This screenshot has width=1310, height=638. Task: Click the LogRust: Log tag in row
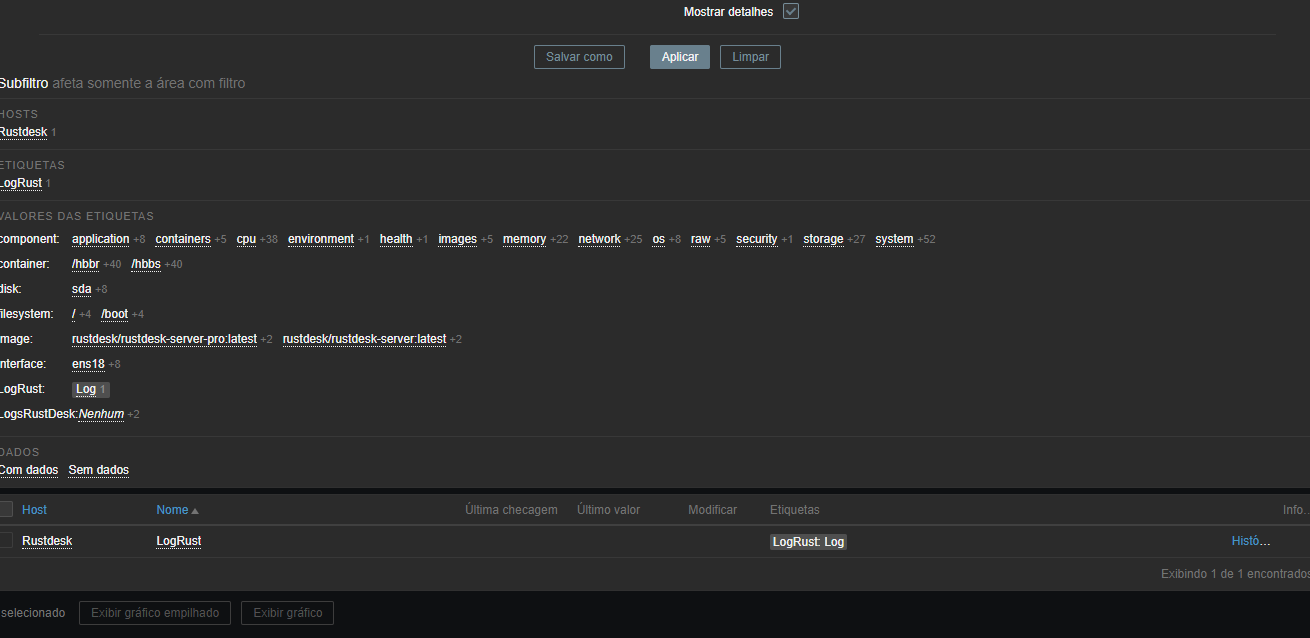pyautogui.click(x=808, y=542)
